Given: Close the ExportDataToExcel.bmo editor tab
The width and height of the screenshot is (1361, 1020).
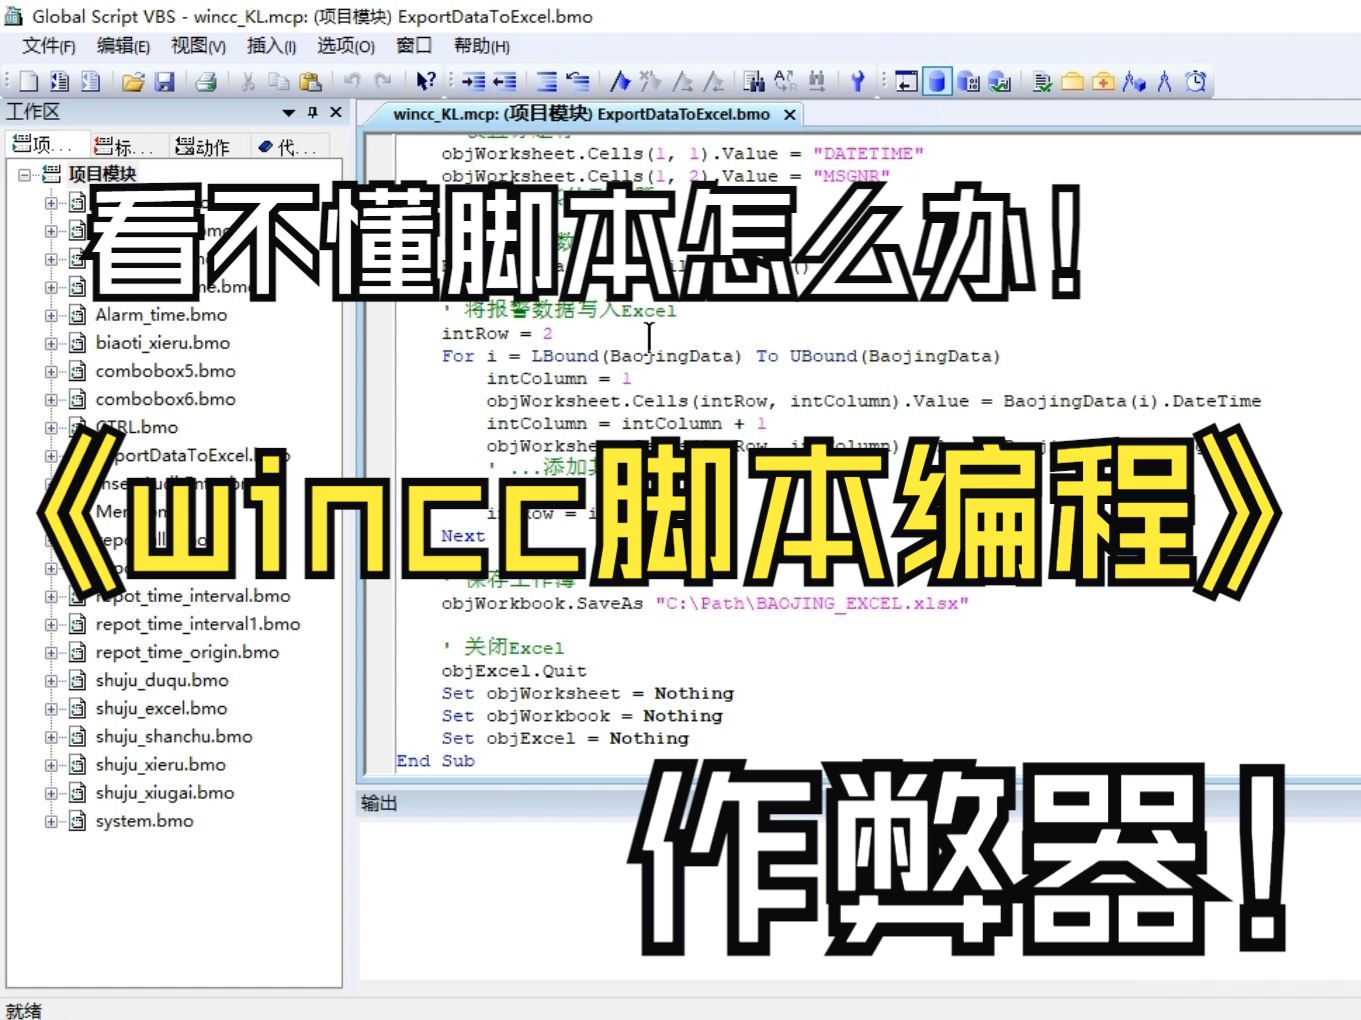Looking at the screenshot, I should pos(789,114).
